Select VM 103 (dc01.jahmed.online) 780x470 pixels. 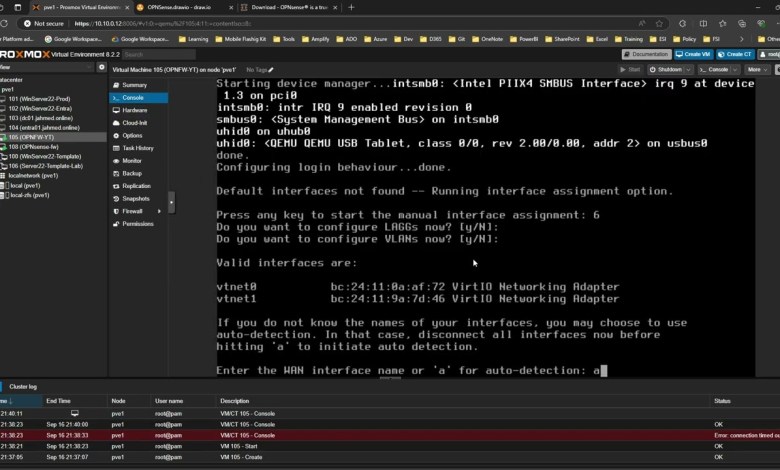(40, 118)
